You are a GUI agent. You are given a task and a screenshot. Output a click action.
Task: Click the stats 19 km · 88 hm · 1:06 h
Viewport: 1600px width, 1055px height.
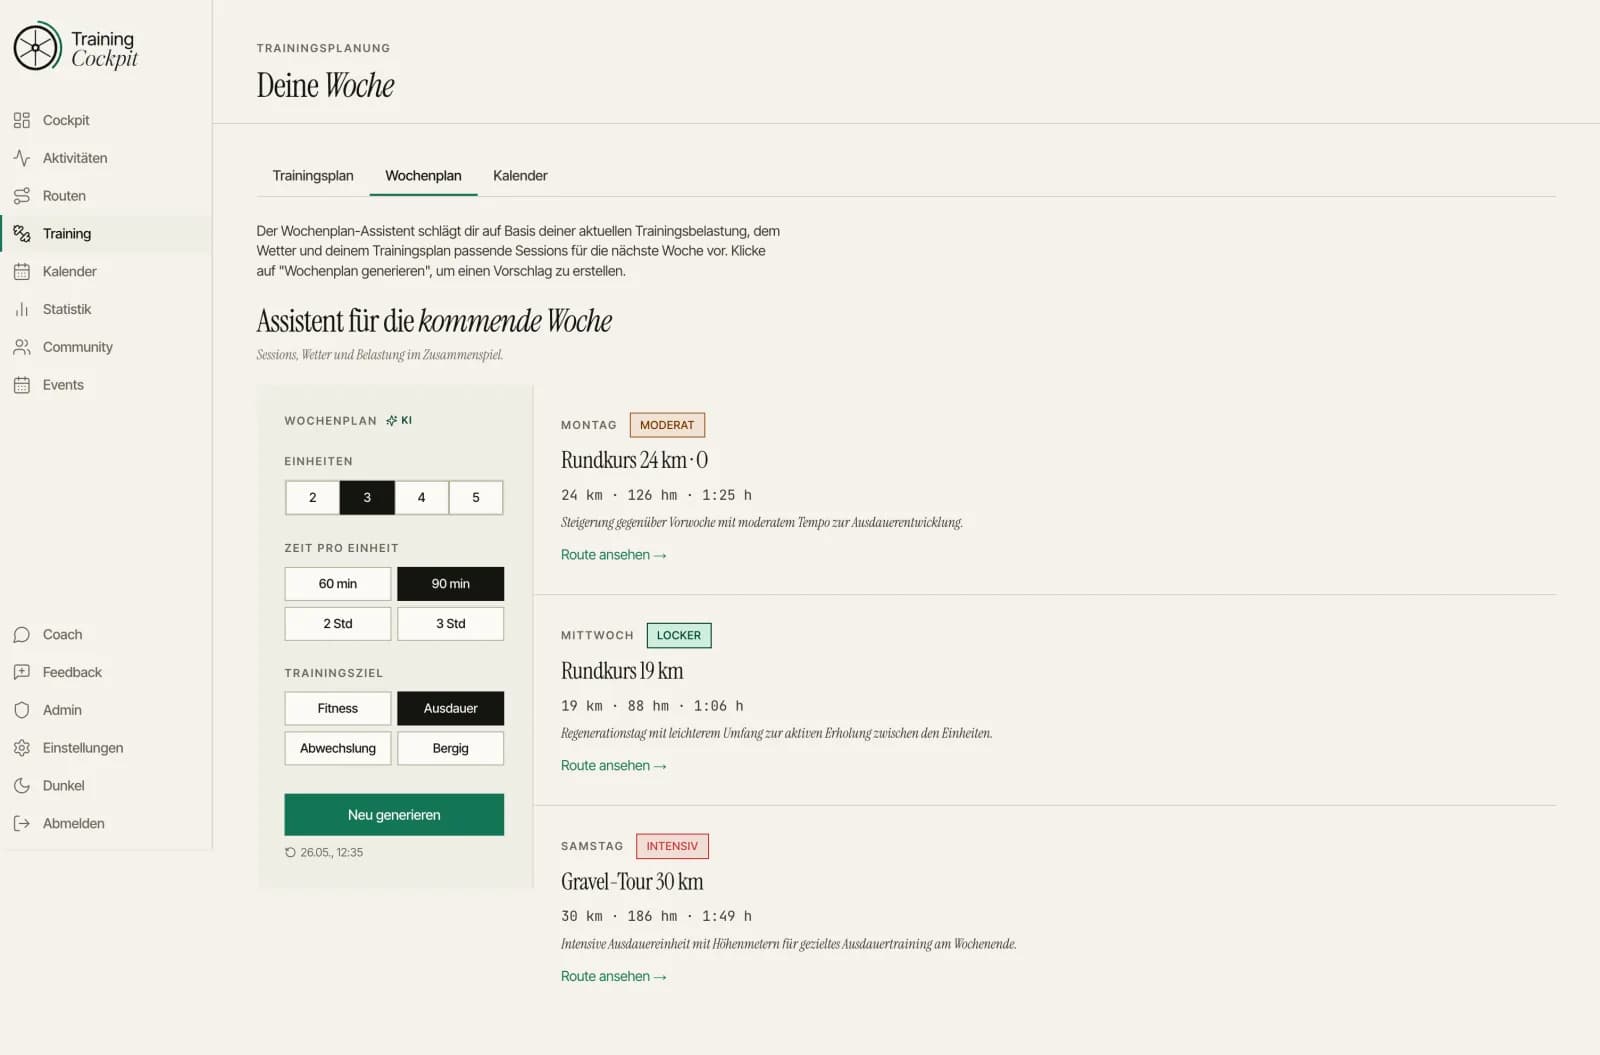(x=652, y=706)
